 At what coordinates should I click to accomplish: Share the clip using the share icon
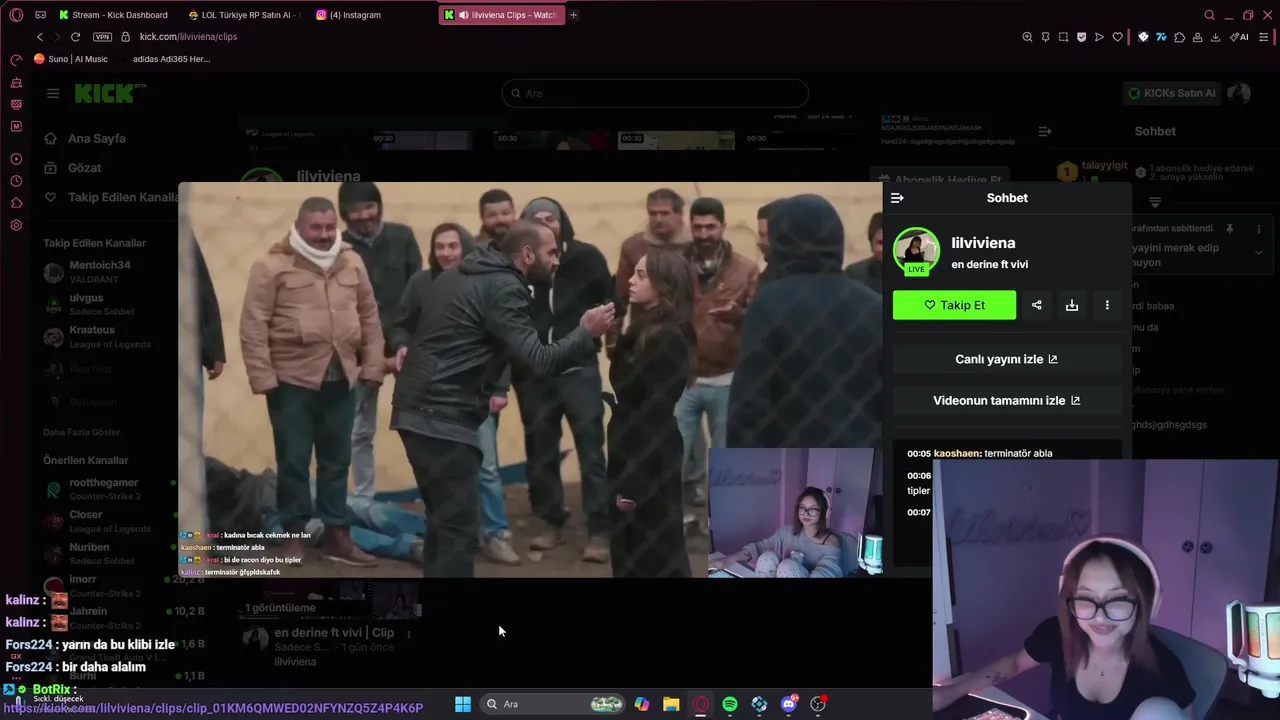(1036, 305)
